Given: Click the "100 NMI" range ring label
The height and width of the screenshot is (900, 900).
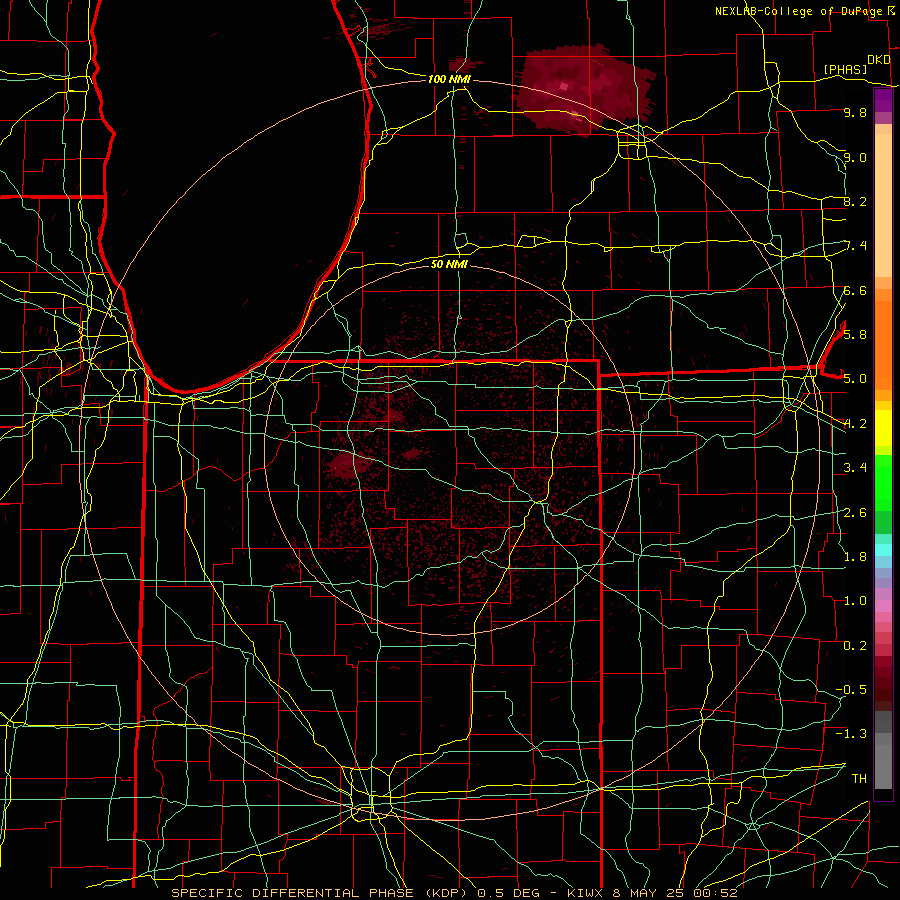Looking at the screenshot, I should tap(449, 79).
